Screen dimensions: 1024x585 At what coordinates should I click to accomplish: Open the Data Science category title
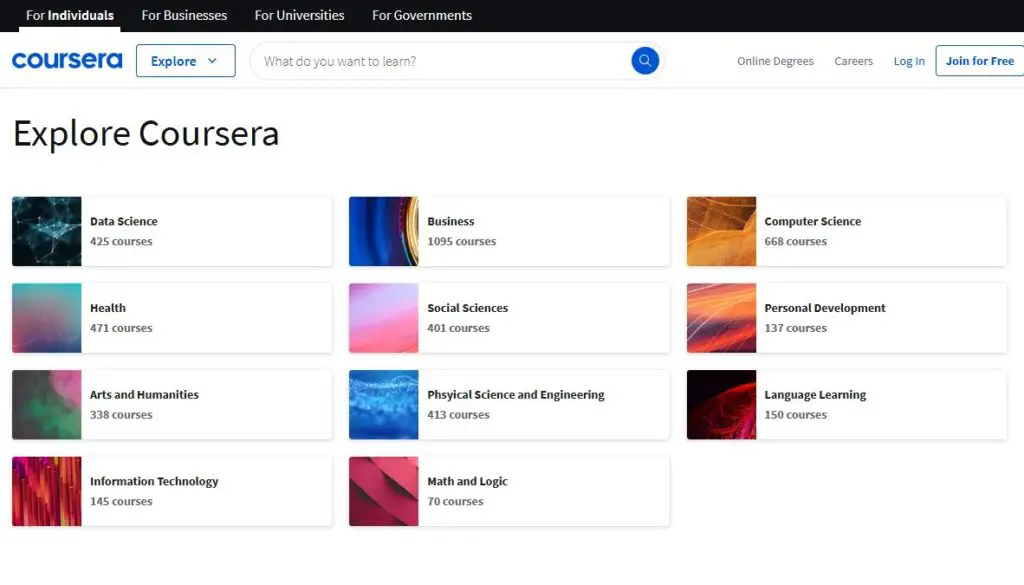(123, 221)
